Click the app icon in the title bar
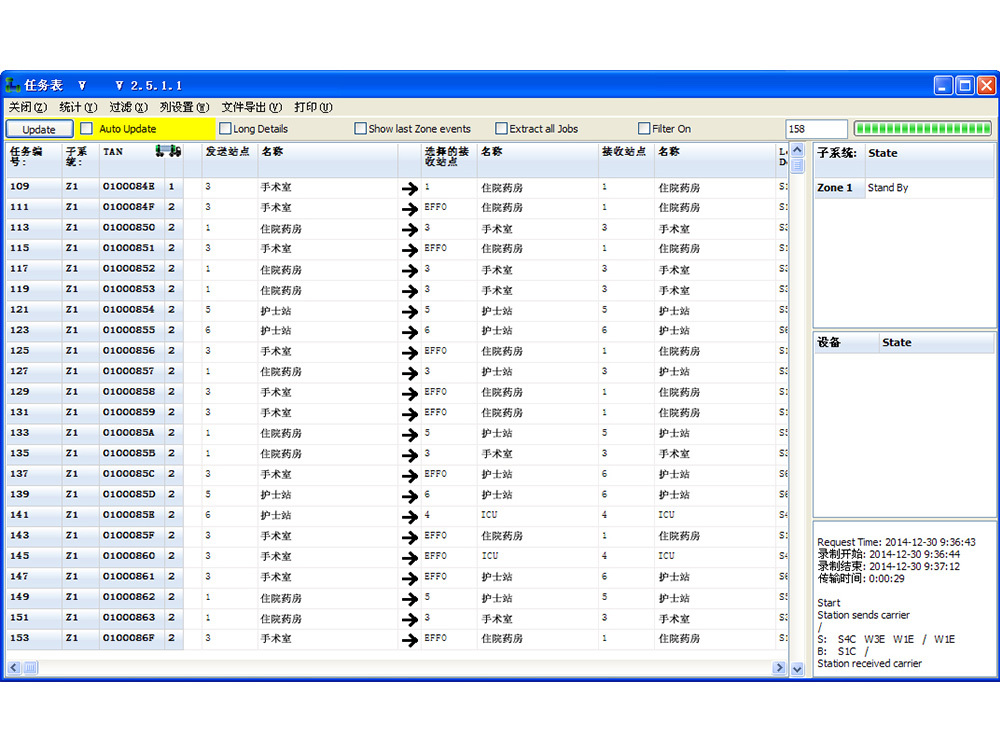The height and width of the screenshot is (750, 1000). pyautogui.click(x=12, y=85)
